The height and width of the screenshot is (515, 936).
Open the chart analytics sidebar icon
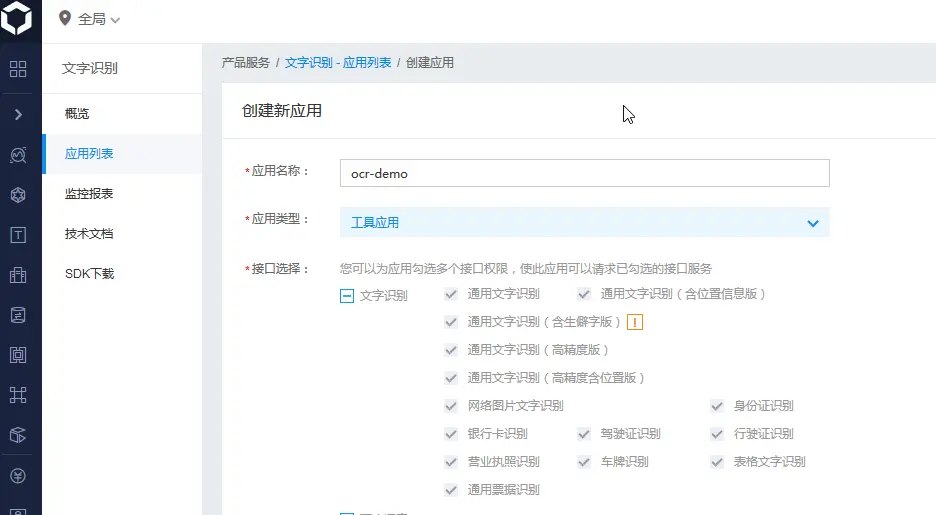point(18,155)
